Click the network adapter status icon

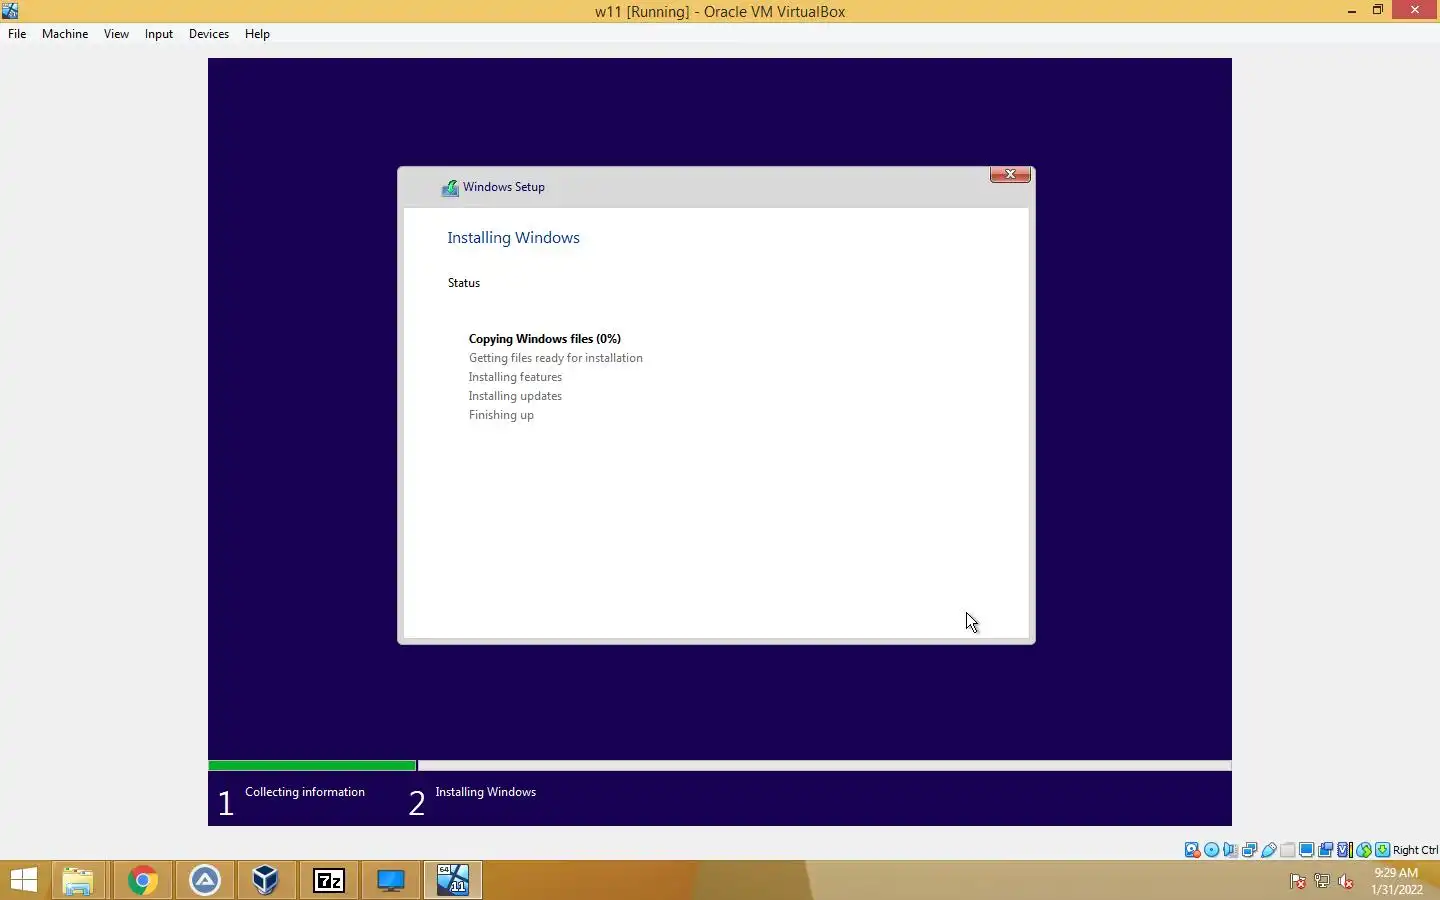pos(1249,850)
